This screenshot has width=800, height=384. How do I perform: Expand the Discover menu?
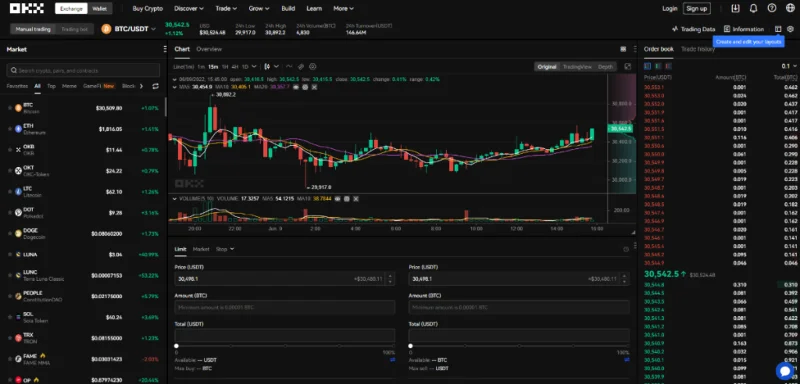189,8
